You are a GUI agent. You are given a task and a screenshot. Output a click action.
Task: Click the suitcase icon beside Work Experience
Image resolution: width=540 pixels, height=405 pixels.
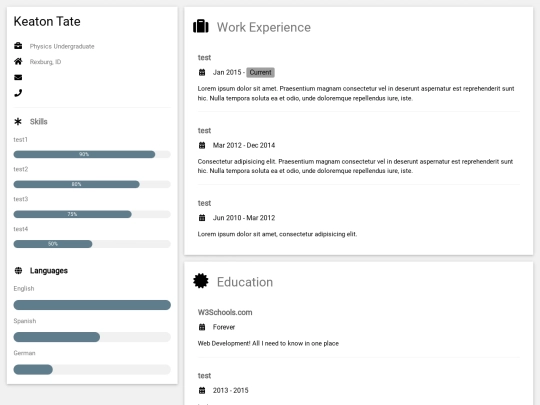tap(201, 26)
